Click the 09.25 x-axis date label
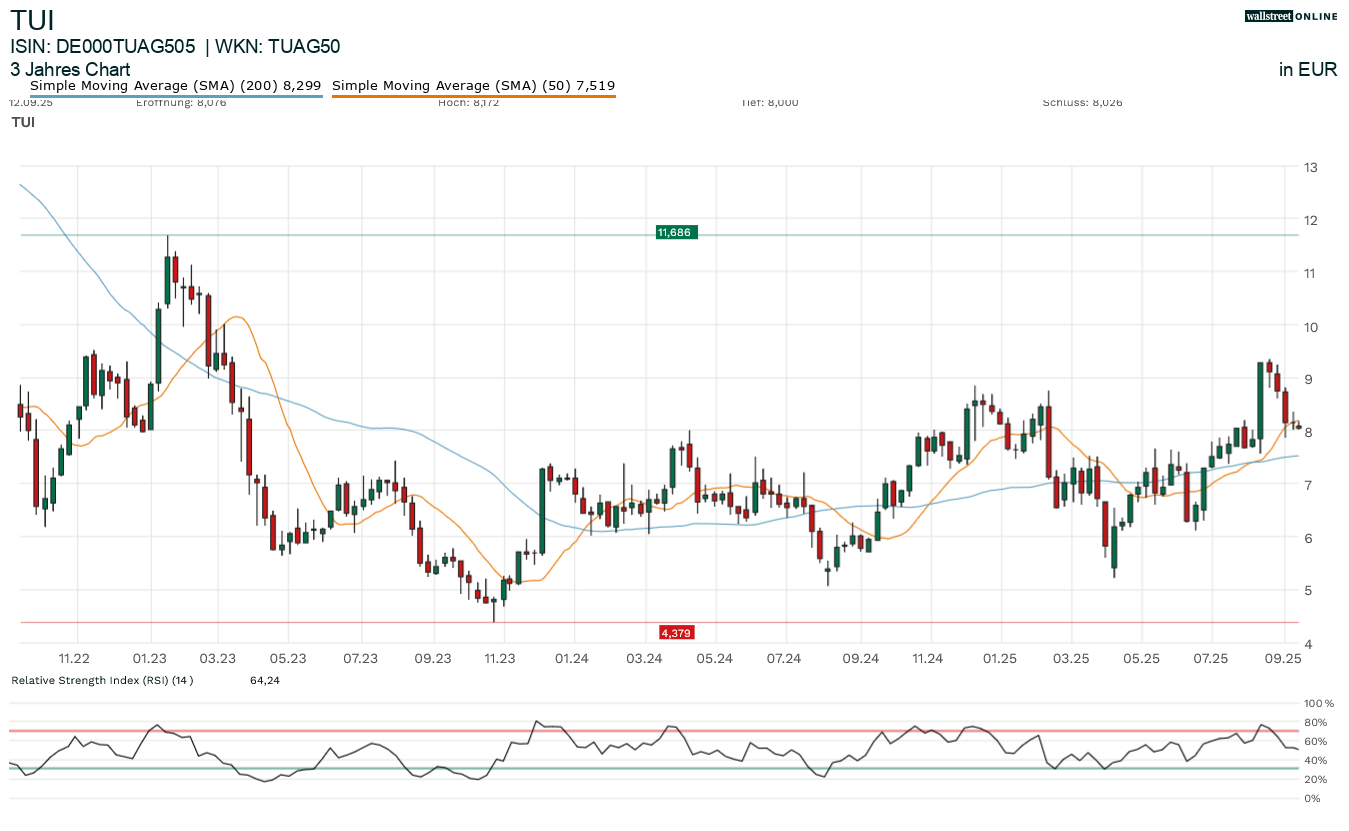Viewport: 1349px width, 831px height. coord(1283,658)
